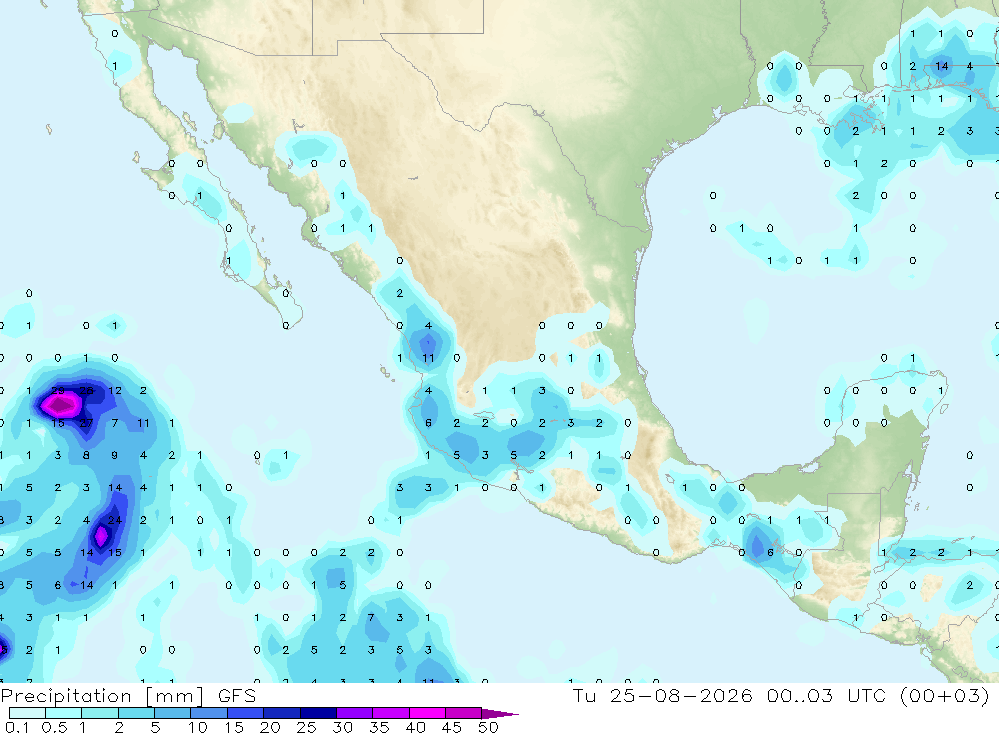This screenshot has height=733, width=1000.
Task: Click the pointed arrow end of the legend bar
Action: (500, 714)
